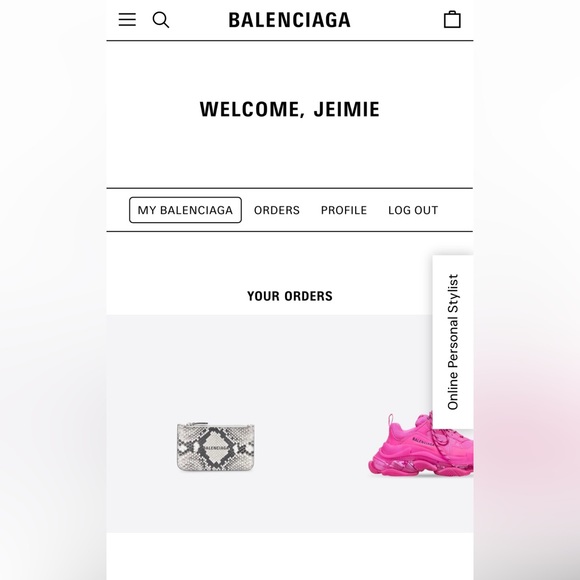Click the word Stylist on the vertical side tab

tap(453, 293)
